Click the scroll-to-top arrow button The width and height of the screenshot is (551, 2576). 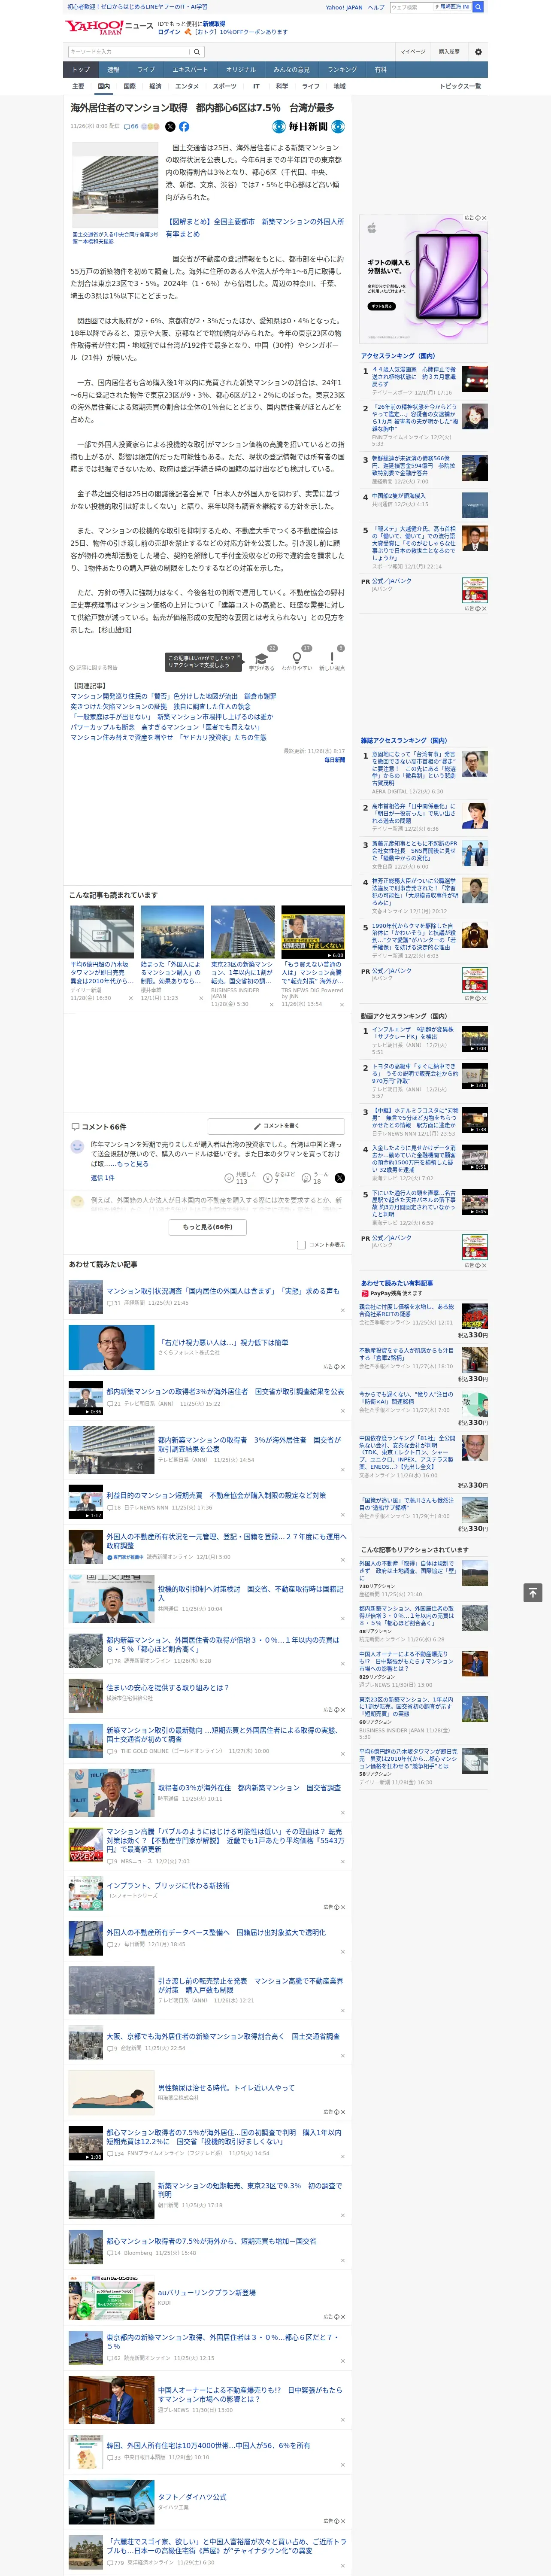coord(533,1593)
